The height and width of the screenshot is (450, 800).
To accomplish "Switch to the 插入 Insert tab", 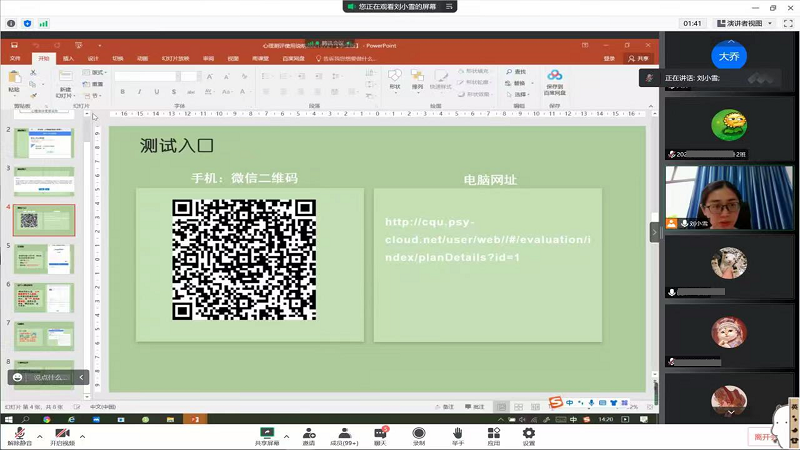I will [x=68, y=59].
